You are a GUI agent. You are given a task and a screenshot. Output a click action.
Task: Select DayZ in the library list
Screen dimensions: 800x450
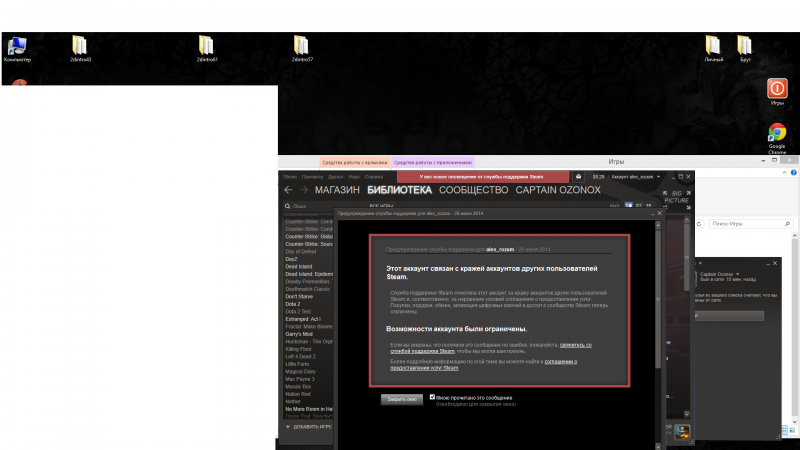pyautogui.click(x=291, y=259)
